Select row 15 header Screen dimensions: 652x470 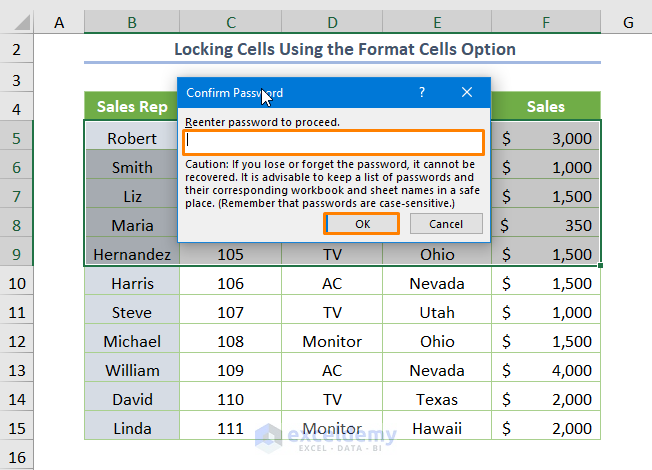(17, 428)
